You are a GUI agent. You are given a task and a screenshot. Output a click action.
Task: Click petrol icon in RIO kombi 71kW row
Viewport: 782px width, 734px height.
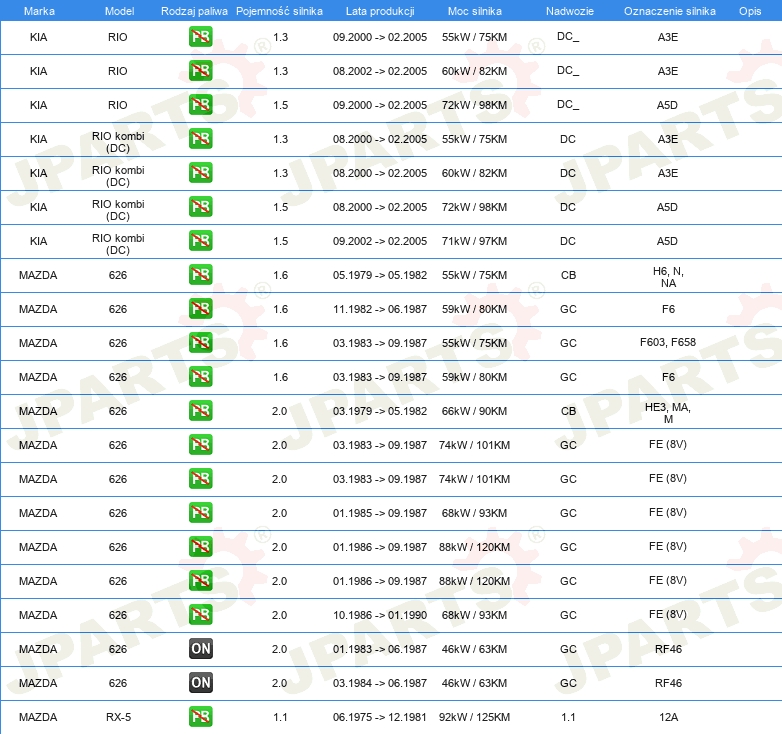pyautogui.click(x=200, y=240)
